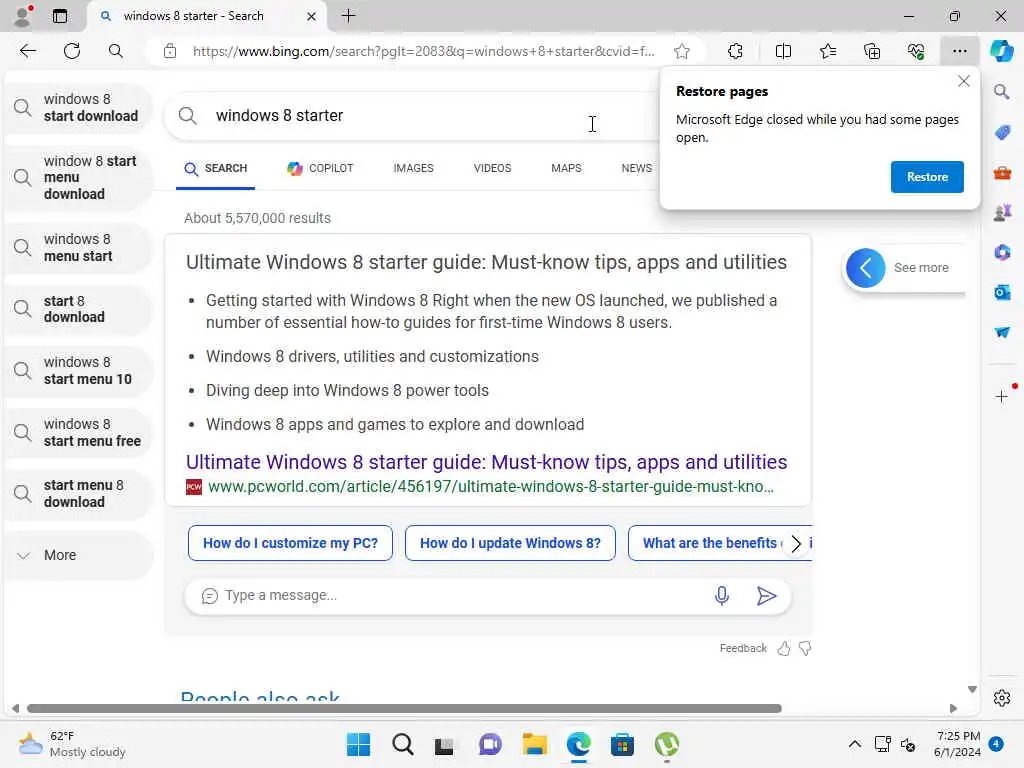Screen dimensions: 1024x768
Task: Expand More suggestions
Action: tap(78, 555)
